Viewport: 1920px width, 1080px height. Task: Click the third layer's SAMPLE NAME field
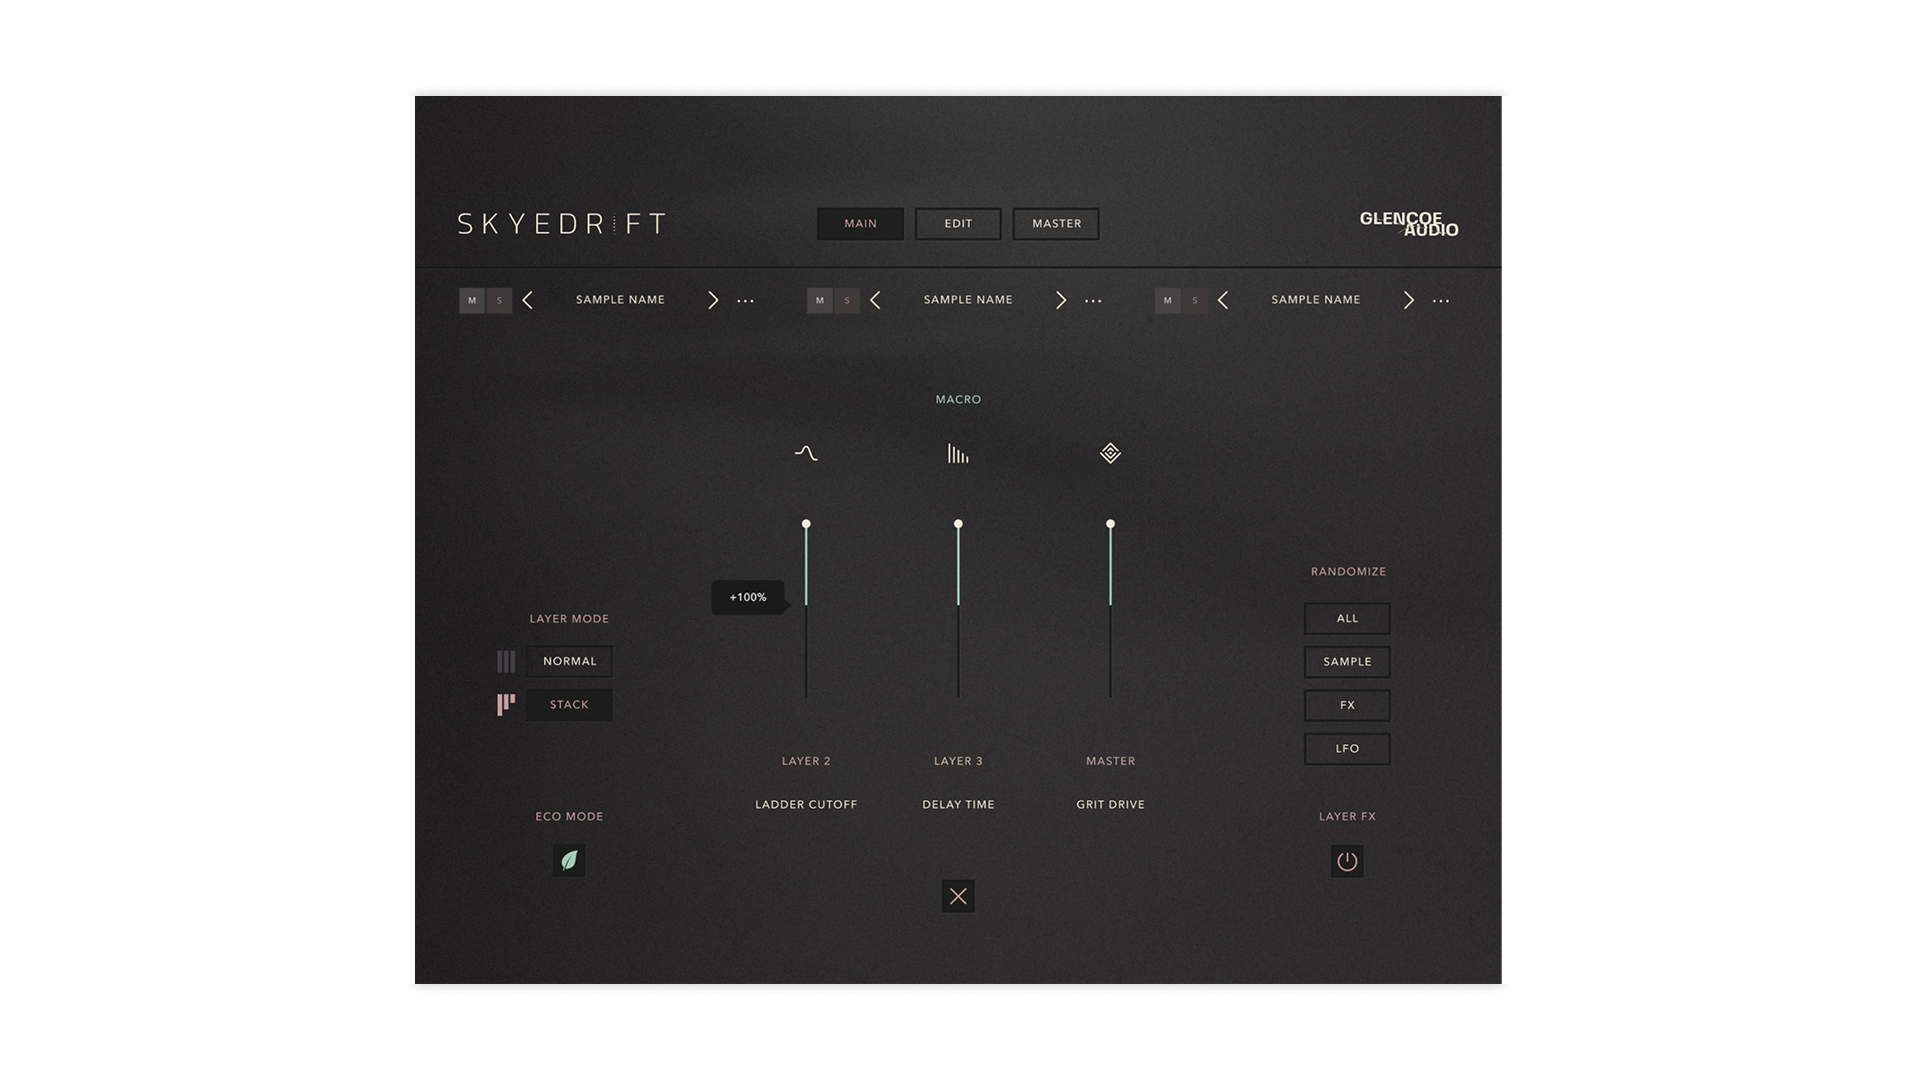point(1316,300)
